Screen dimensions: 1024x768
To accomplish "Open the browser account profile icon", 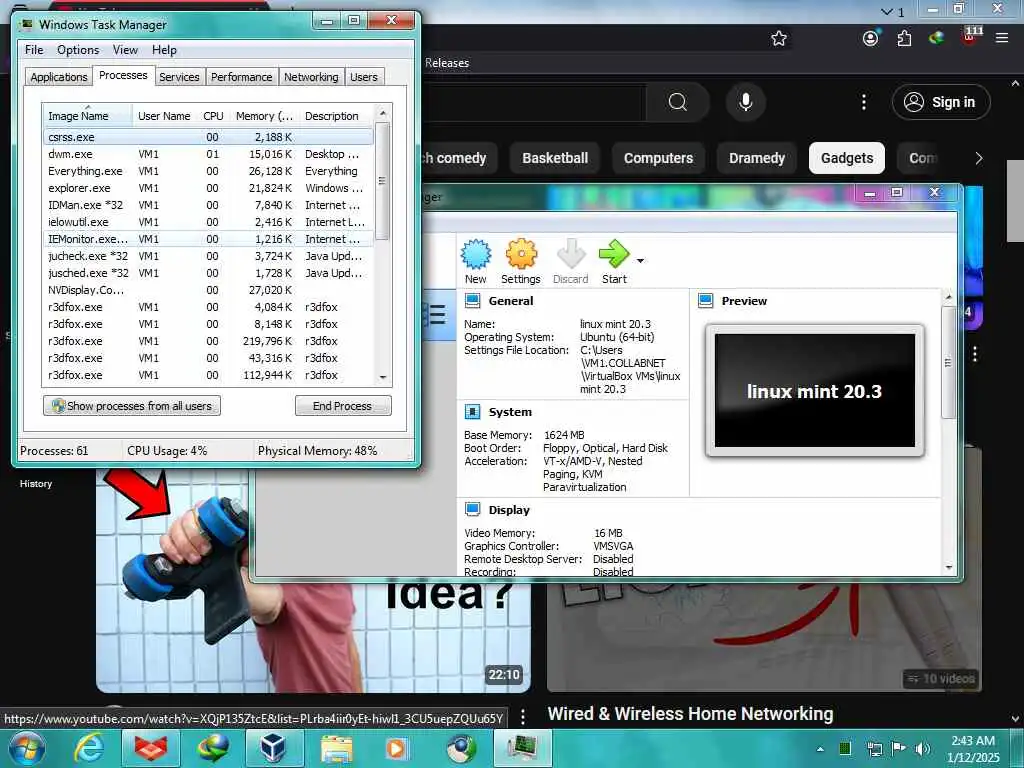I will tap(871, 38).
